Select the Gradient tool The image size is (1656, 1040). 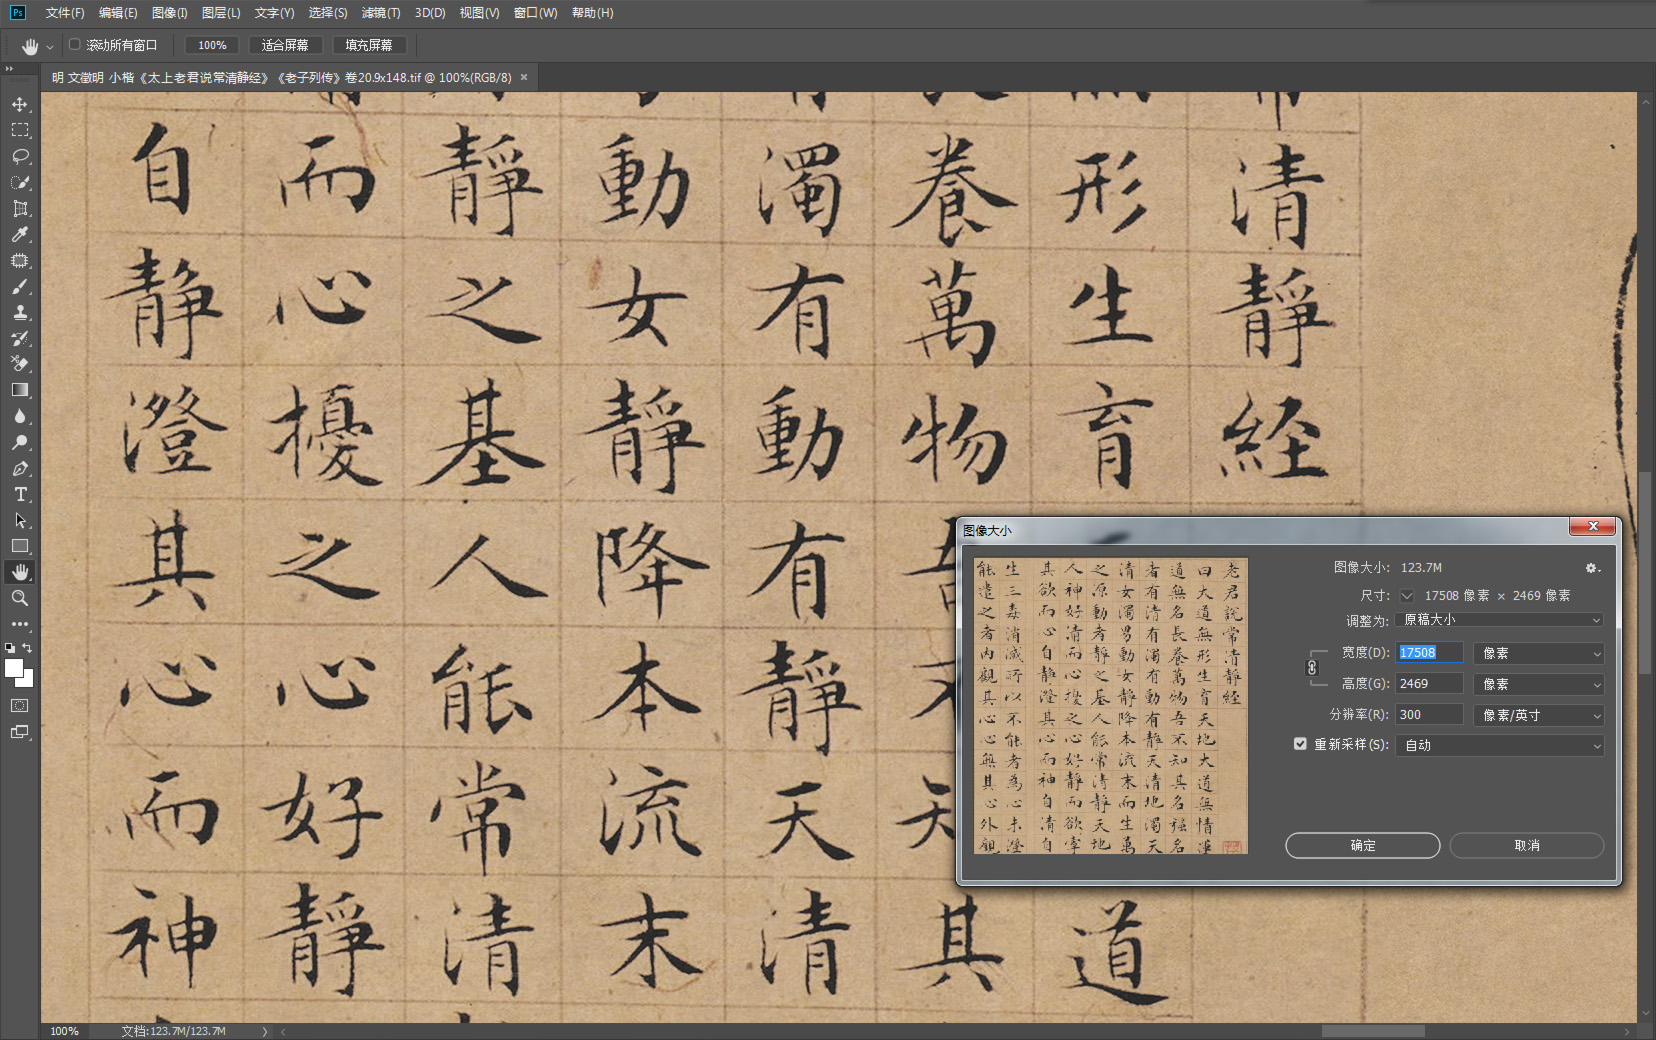[x=20, y=390]
